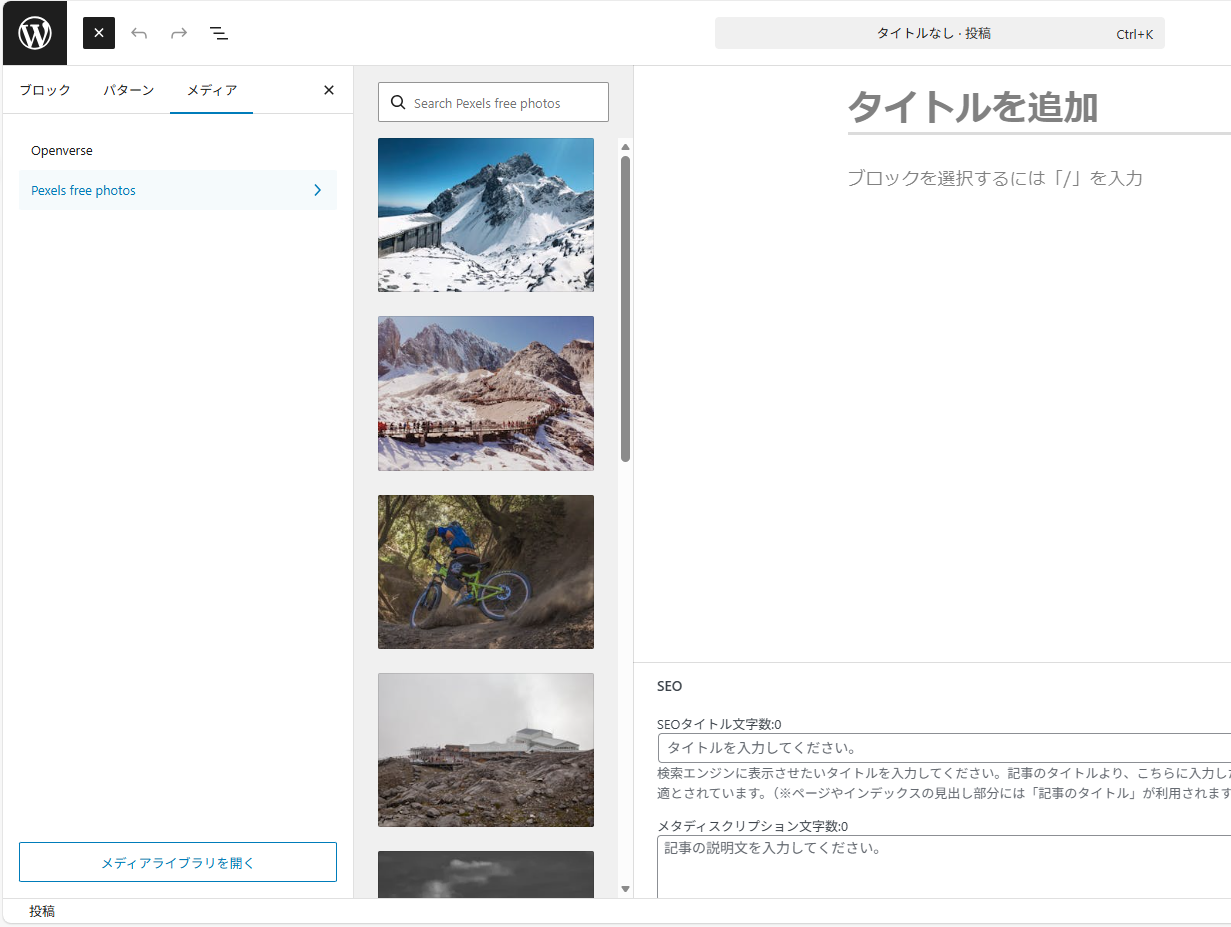The height and width of the screenshot is (927, 1231).
Task: Click the redo arrow icon
Action: point(179,33)
